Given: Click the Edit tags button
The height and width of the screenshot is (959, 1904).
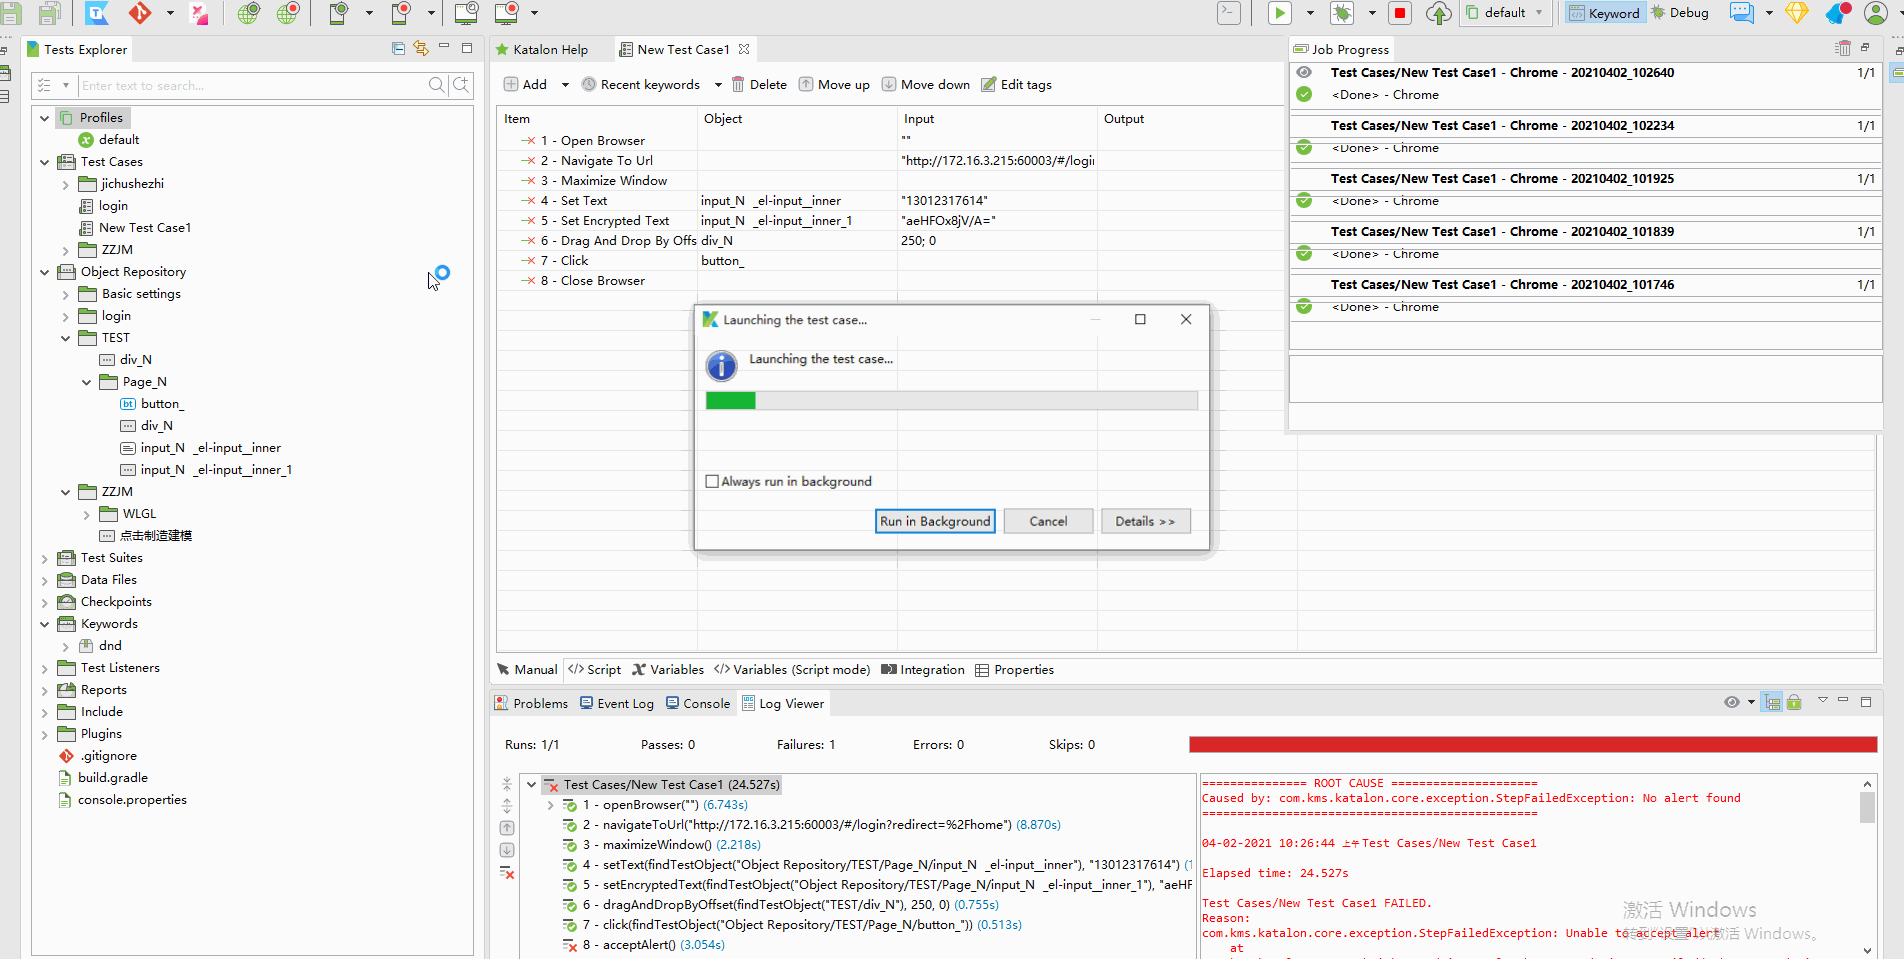Looking at the screenshot, I should point(1016,85).
